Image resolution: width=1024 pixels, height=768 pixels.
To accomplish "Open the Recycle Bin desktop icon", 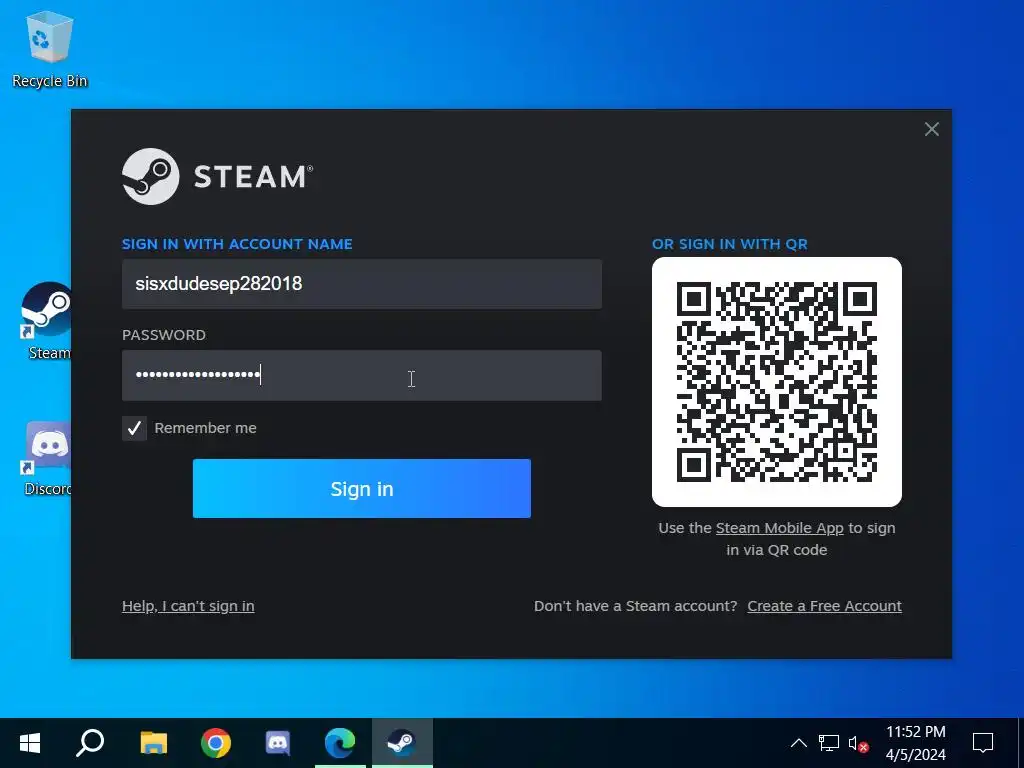I will 50,50.
